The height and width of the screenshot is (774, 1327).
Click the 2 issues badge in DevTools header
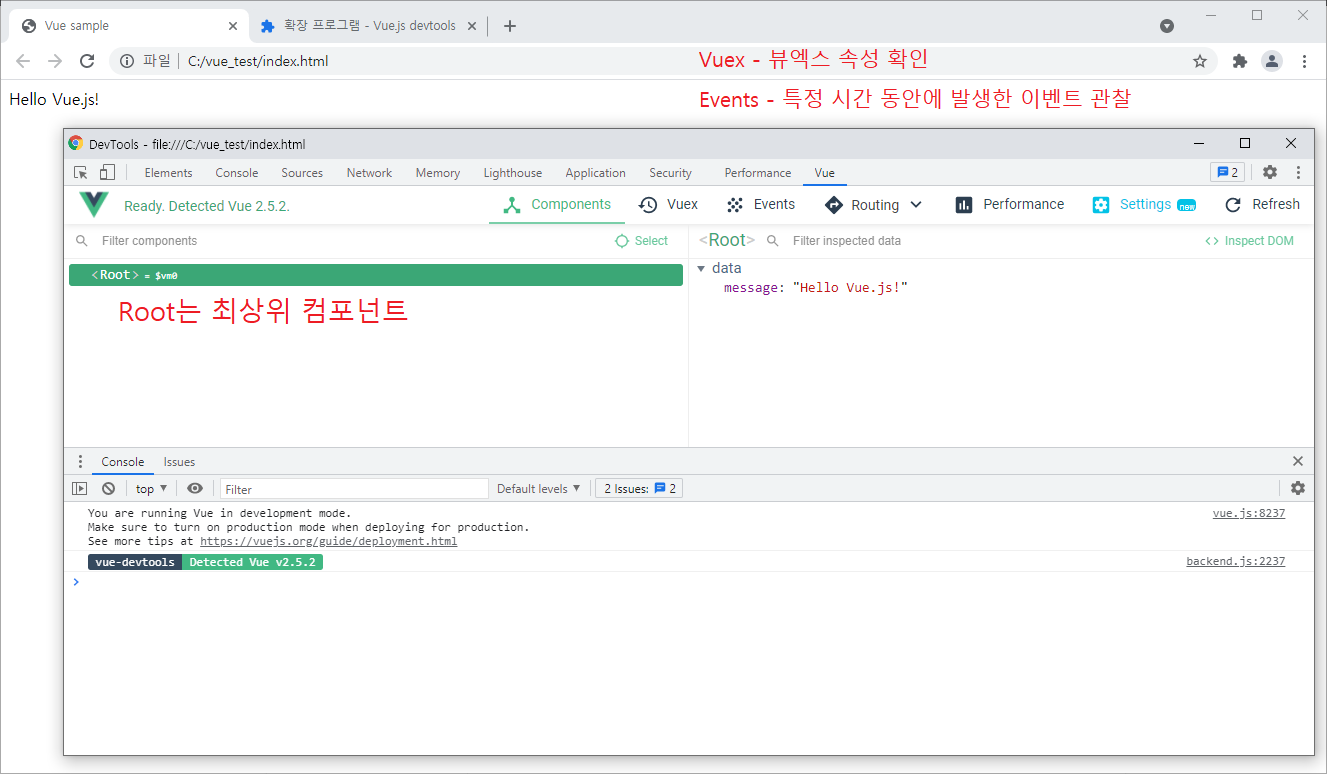tap(1227, 172)
